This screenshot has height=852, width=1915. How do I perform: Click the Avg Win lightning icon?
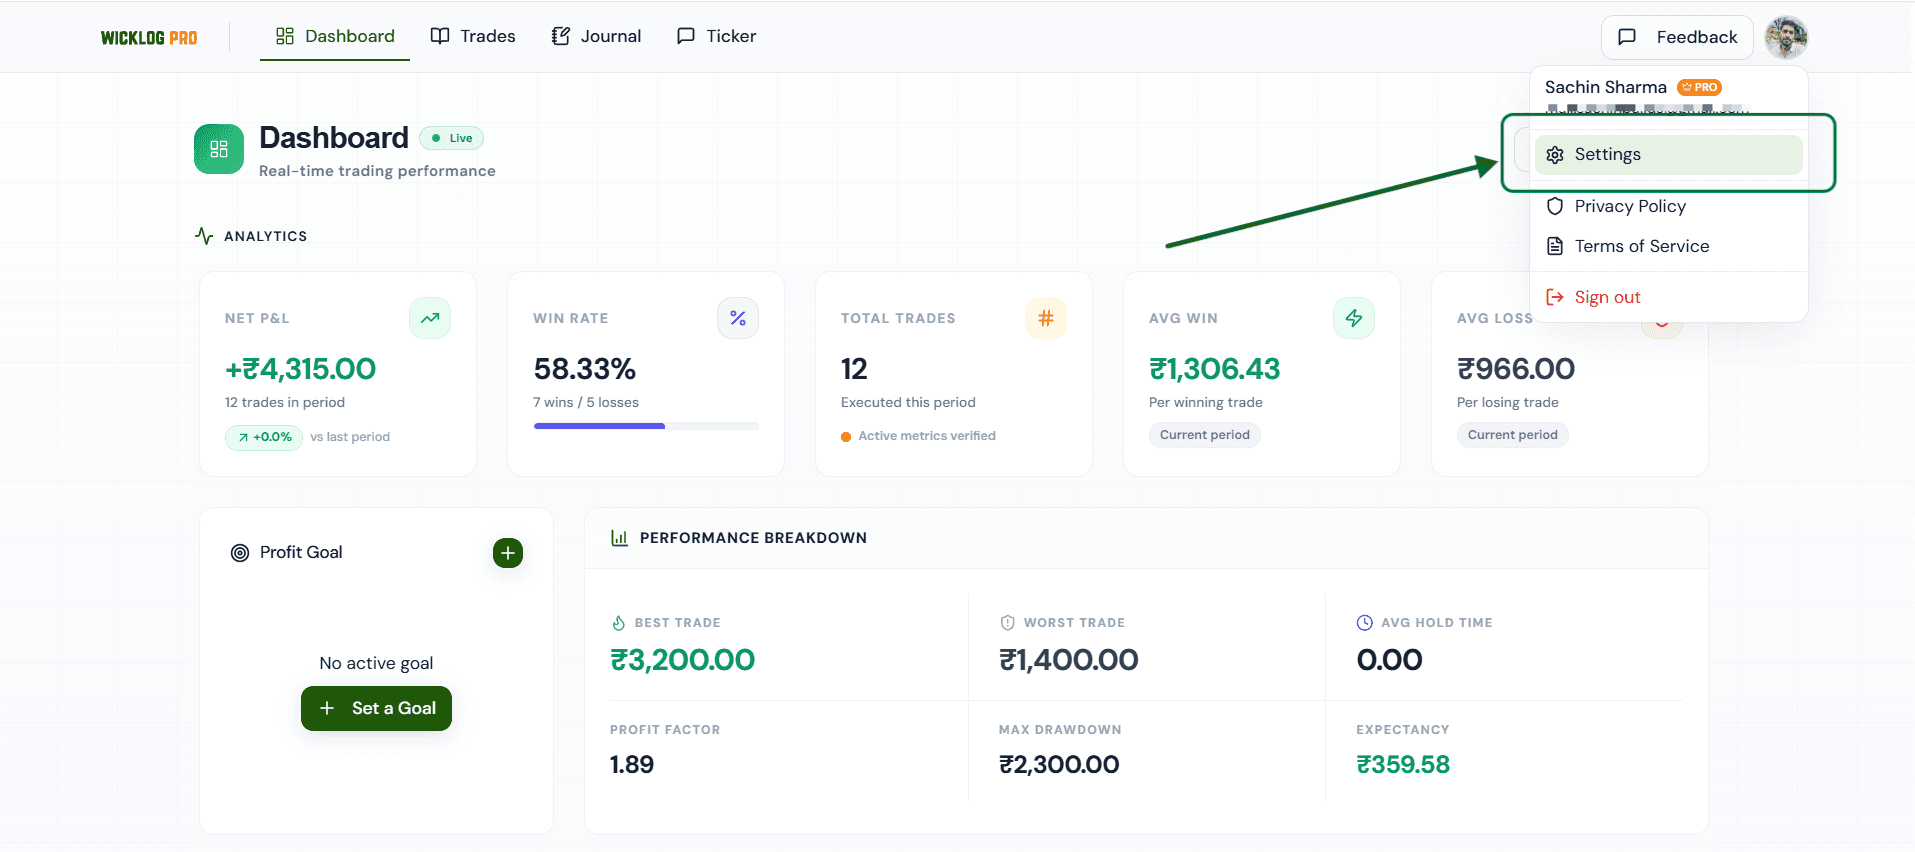point(1354,318)
